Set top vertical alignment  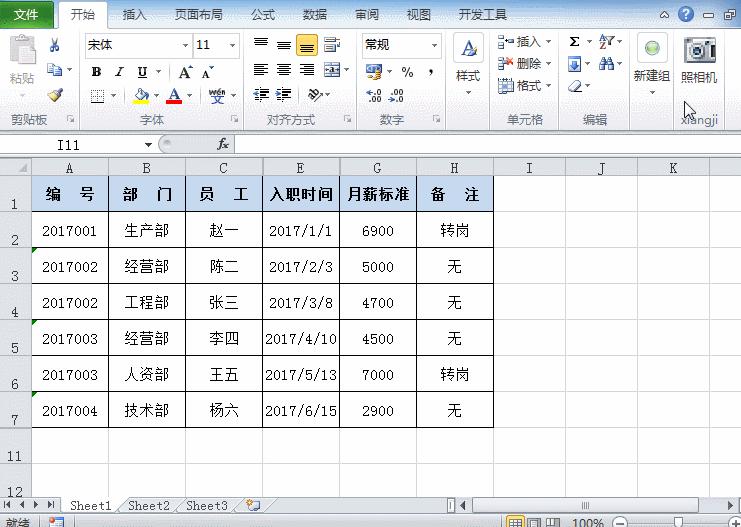[x=261, y=45]
